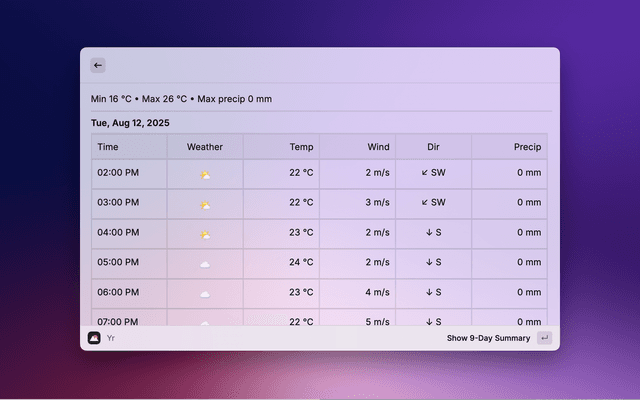Click the partly cloudy icon for 02:00 PM
Screen dimensions: 640x400
click(x=205, y=173)
